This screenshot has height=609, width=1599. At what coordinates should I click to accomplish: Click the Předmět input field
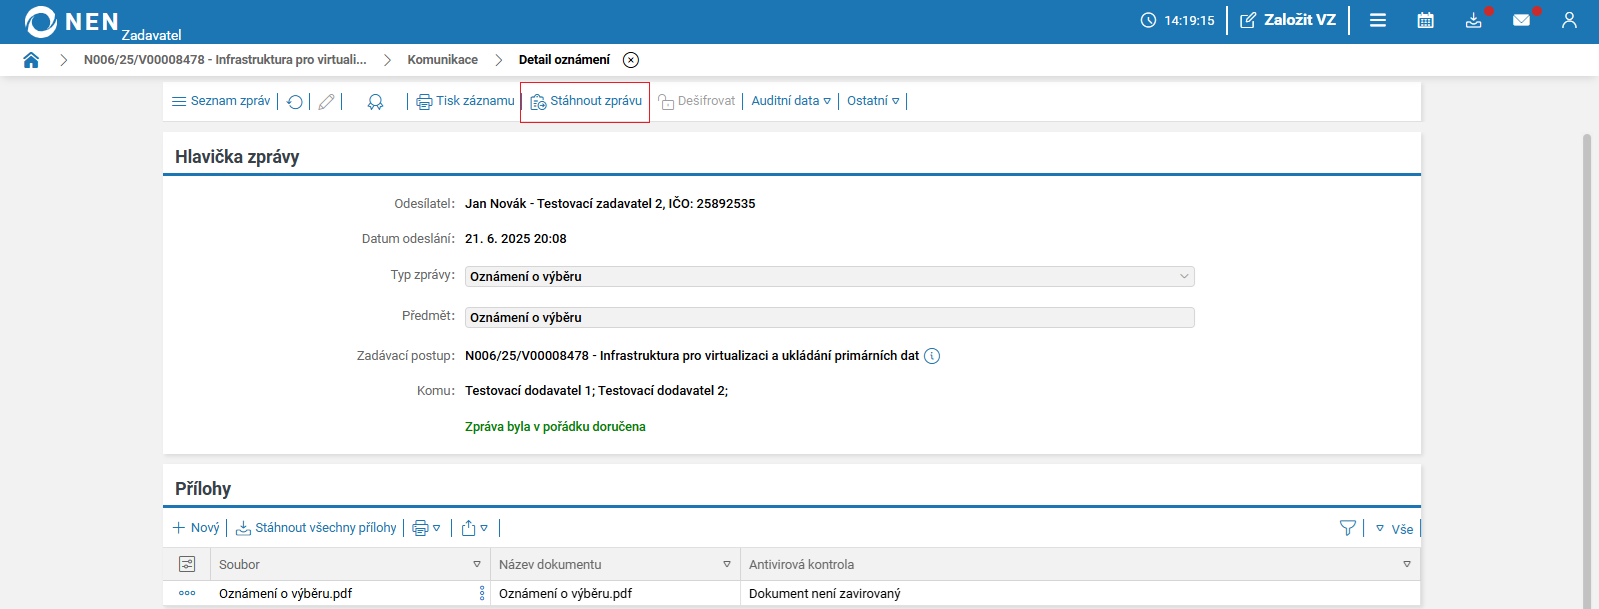click(829, 318)
